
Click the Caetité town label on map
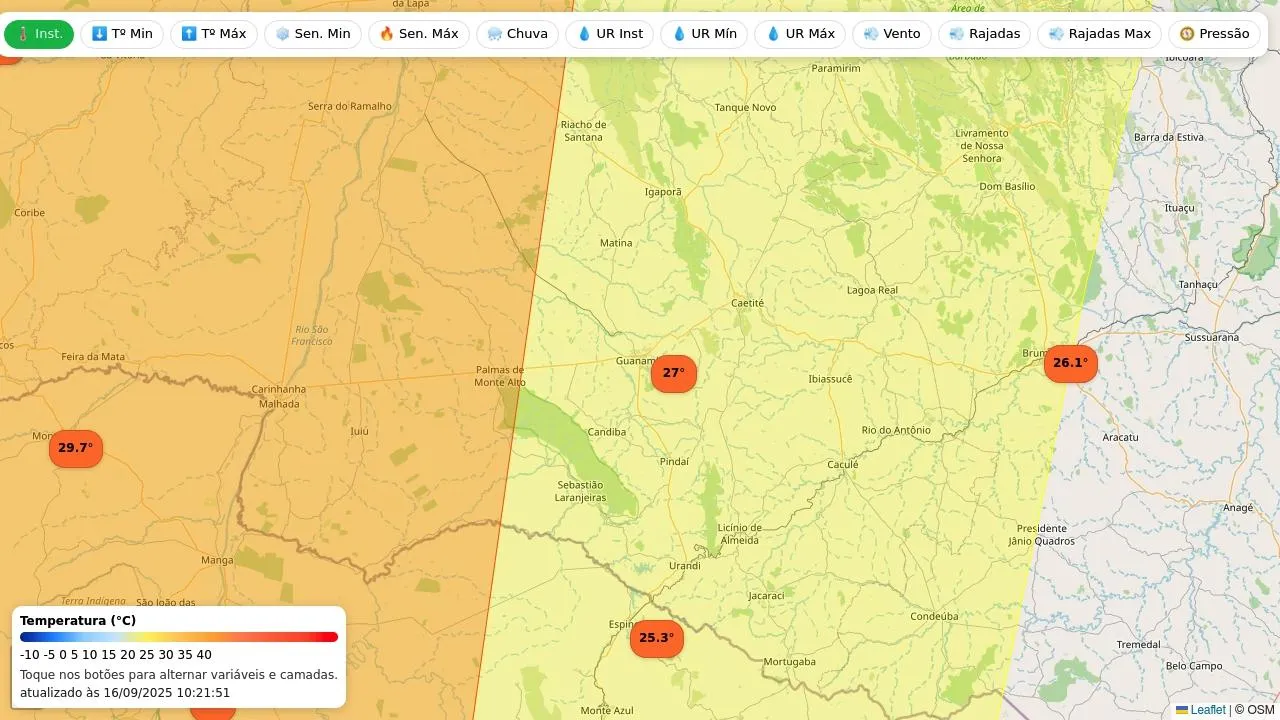pos(747,303)
